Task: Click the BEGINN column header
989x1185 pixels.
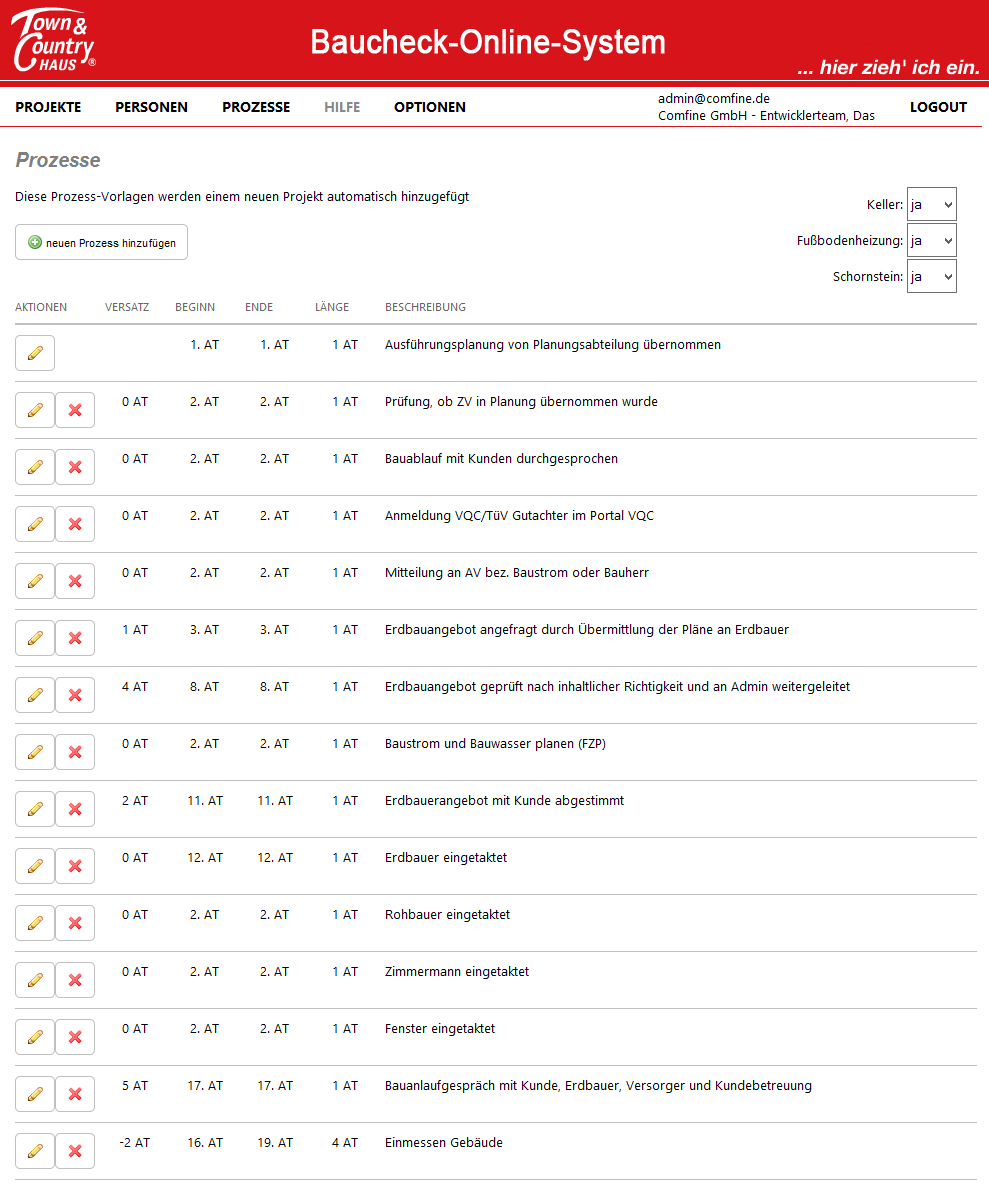Action: (195, 307)
